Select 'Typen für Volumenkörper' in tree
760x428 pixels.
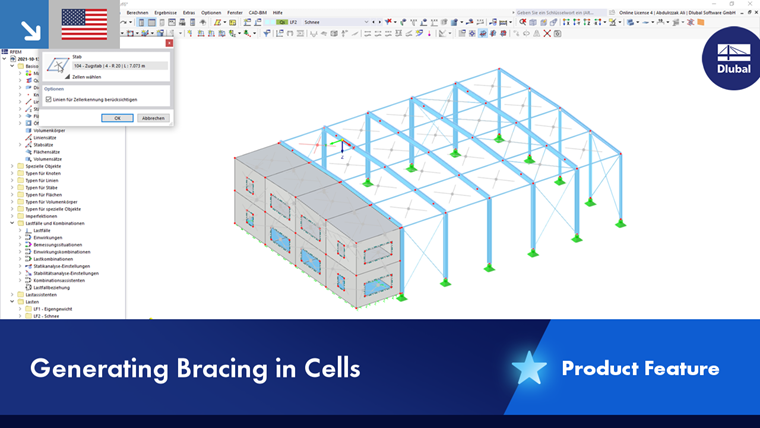[51, 202]
